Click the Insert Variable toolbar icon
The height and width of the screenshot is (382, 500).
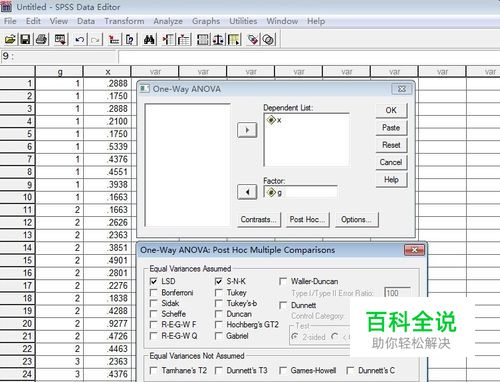coord(184,40)
